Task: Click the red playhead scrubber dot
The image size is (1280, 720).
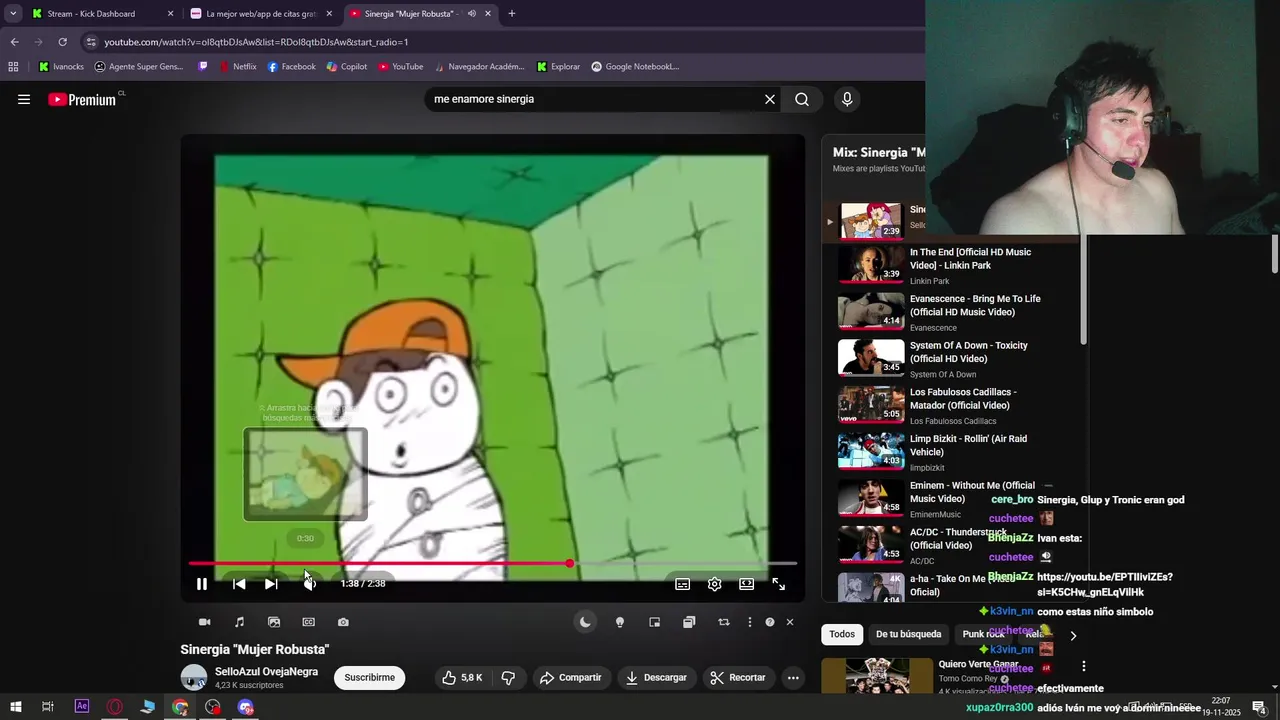Action: click(x=570, y=564)
